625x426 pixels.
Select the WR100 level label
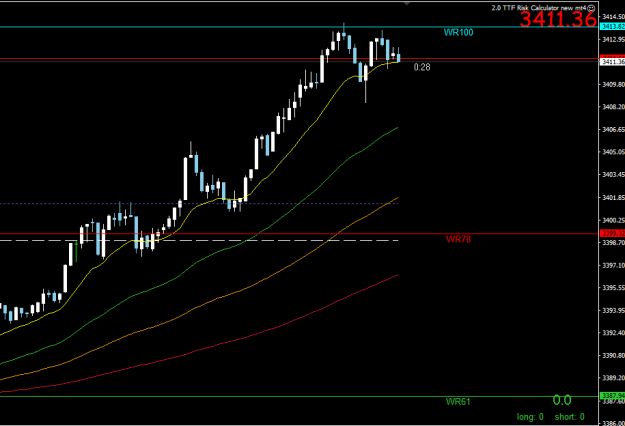pos(458,33)
